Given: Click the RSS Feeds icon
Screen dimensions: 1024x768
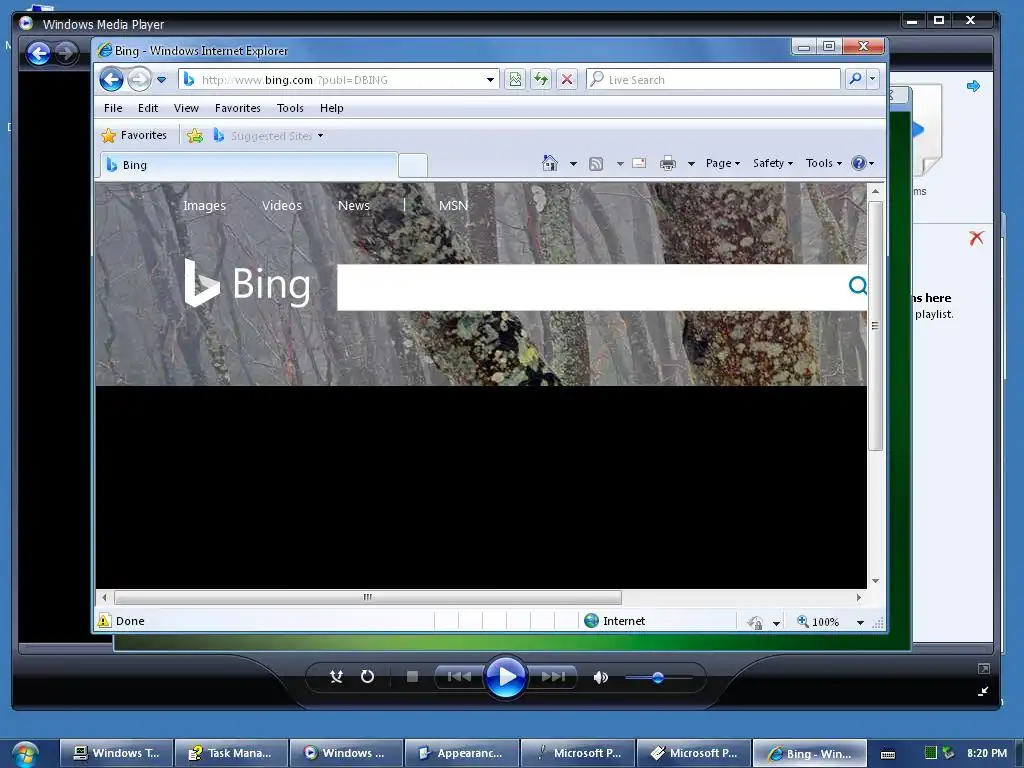Looking at the screenshot, I should [596, 164].
